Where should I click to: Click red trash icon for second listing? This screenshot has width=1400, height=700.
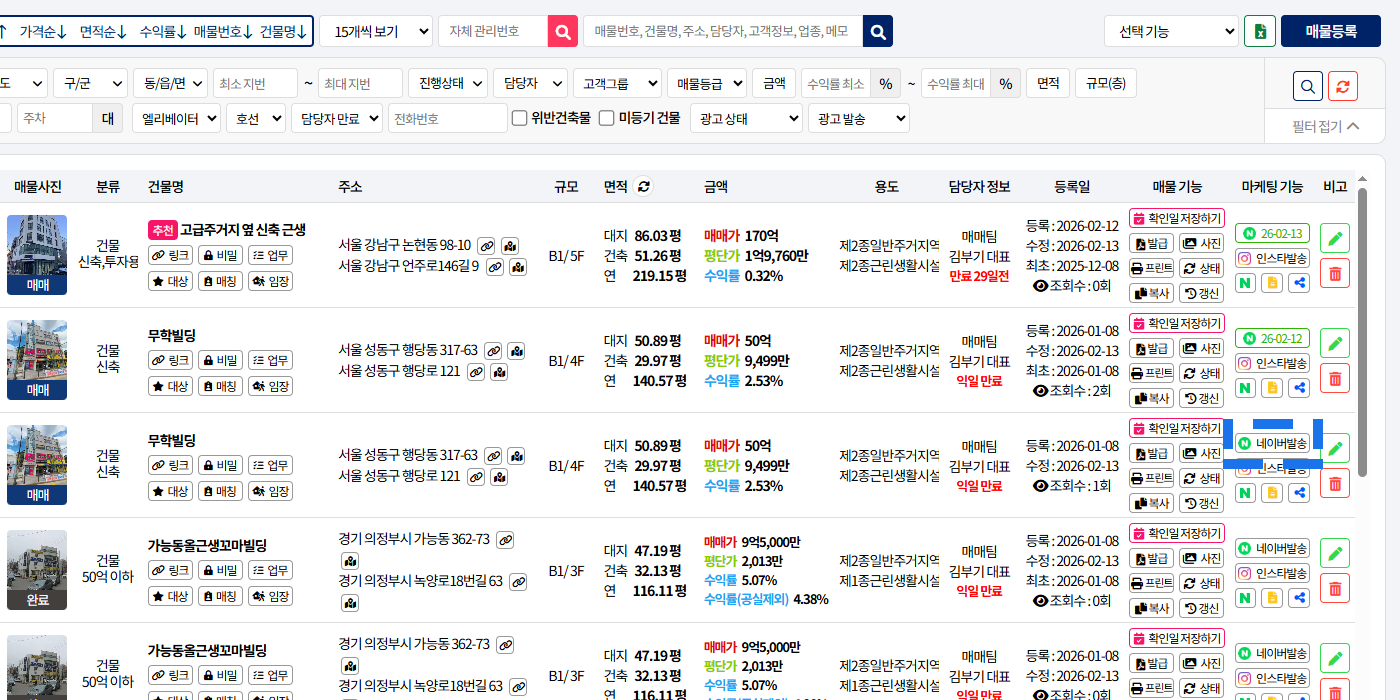(x=1334, y=378)
